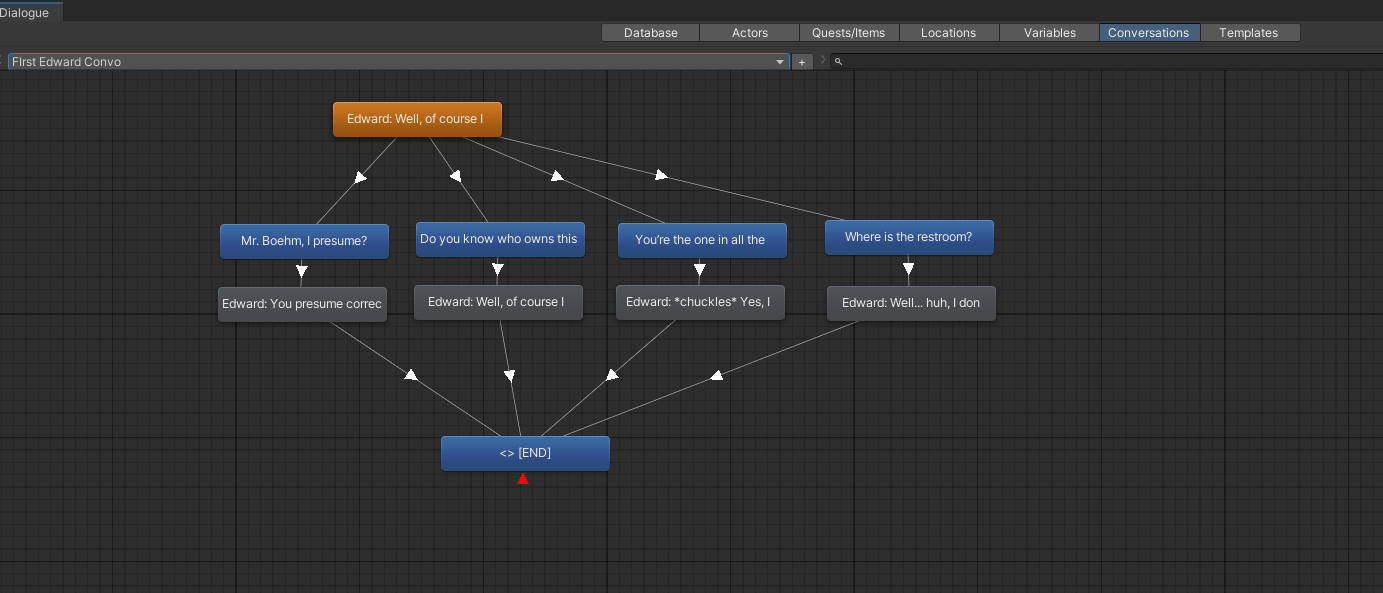This screenshot has width=1383, height=593.
Task: Select the orange Edward start node
Action: [x=417, y=119]
